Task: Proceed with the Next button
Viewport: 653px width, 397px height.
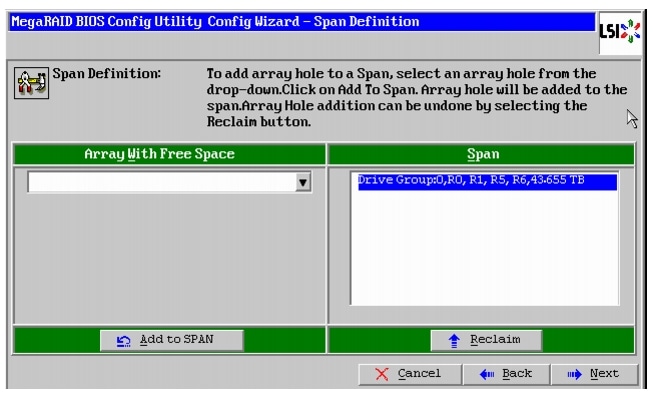Action: pyautogui.click(x=594, y=374)
